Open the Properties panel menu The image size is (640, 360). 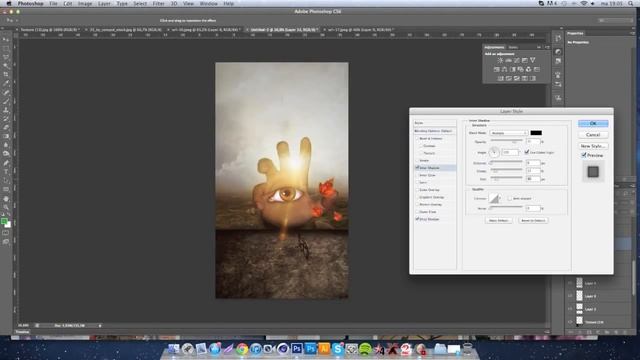(633, 33)
